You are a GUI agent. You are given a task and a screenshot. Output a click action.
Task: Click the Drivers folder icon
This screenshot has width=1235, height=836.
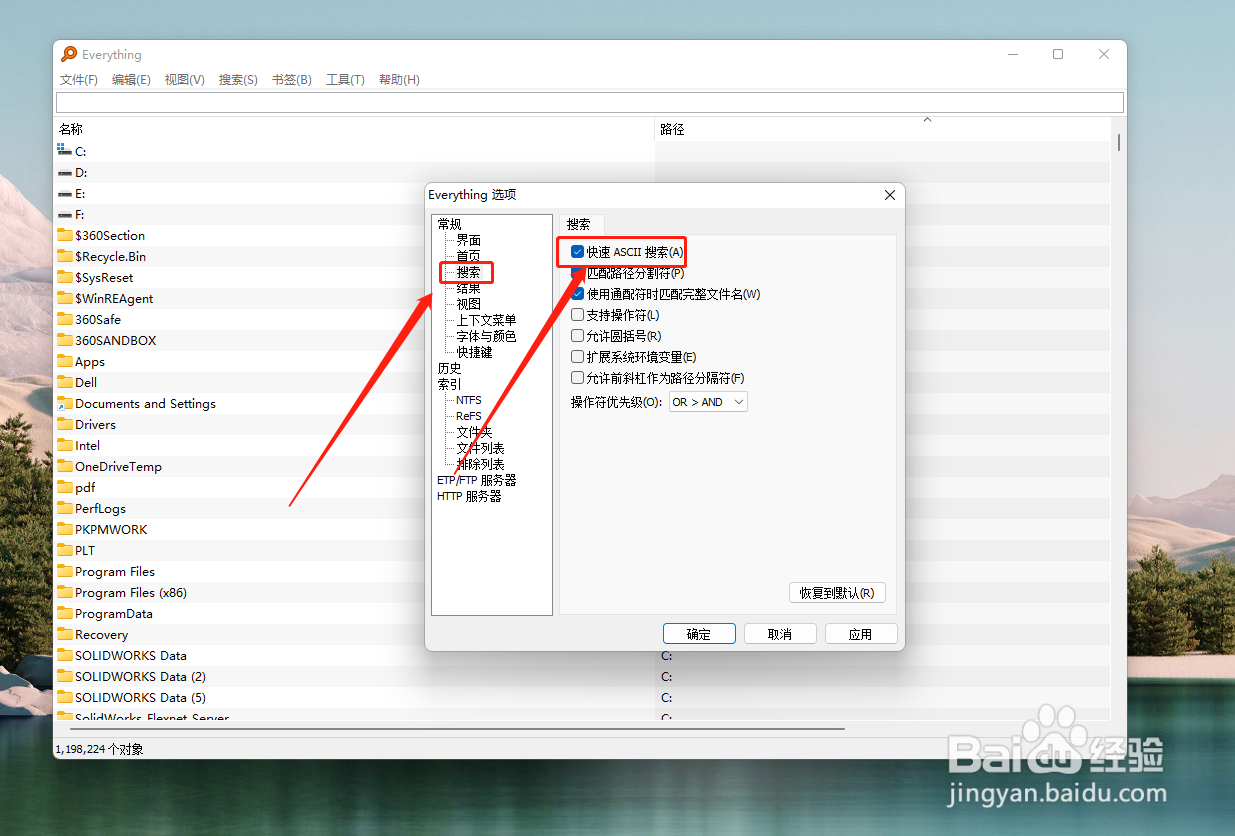point(65,424)
